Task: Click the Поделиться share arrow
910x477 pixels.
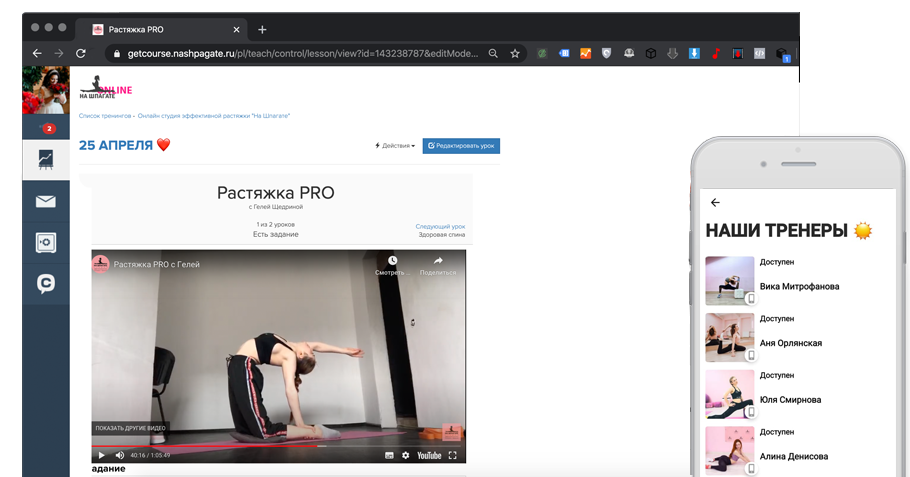Action: [438, 261]
